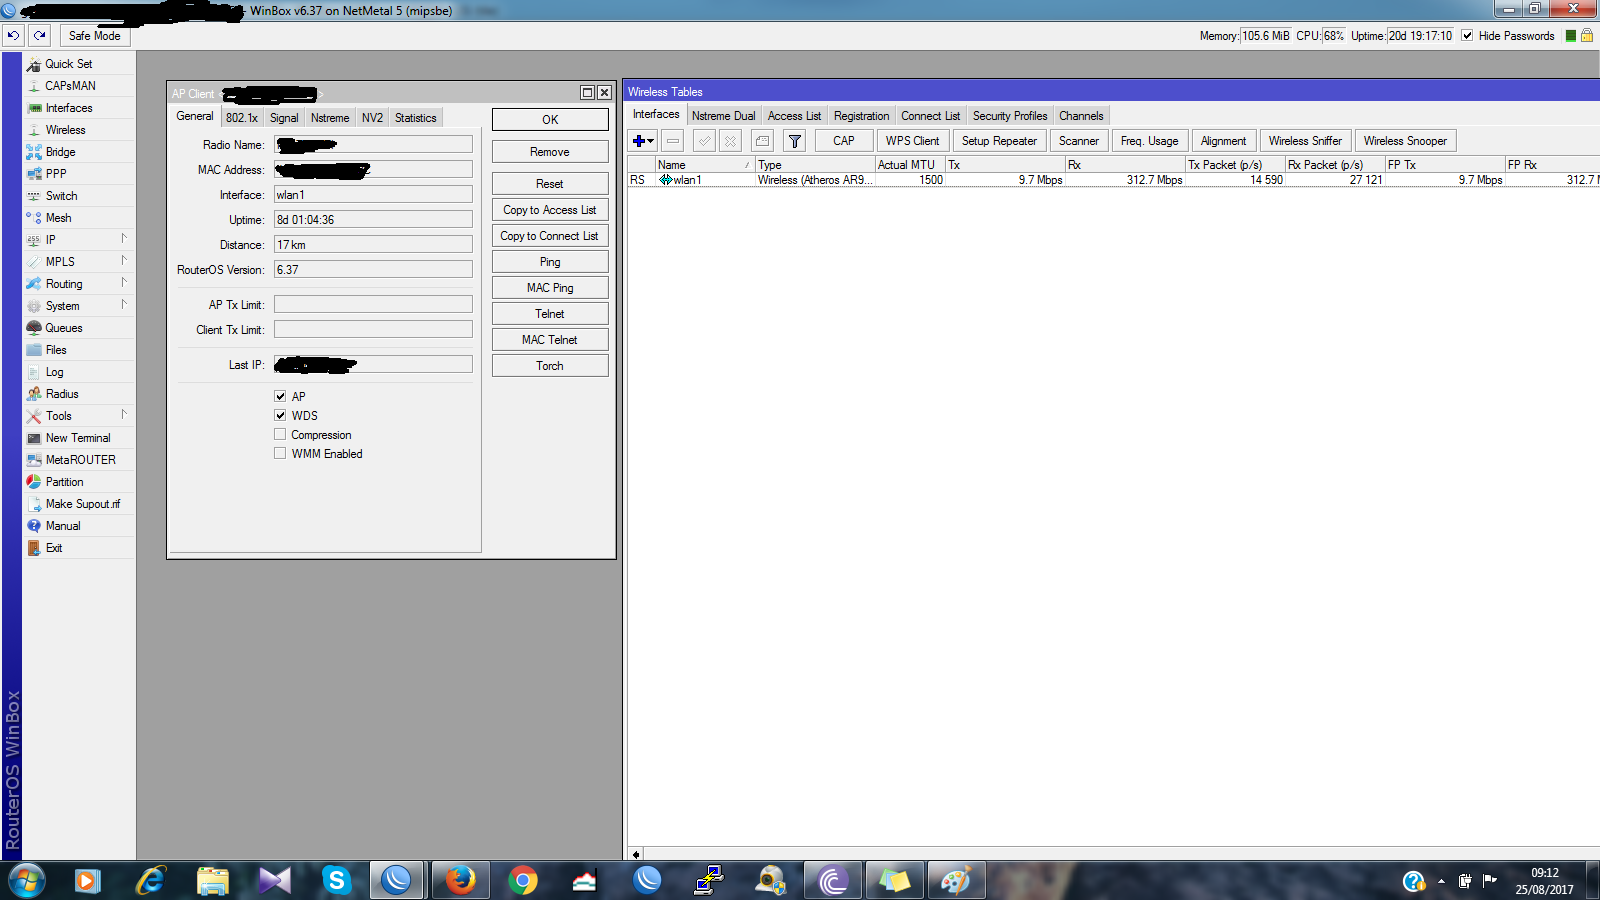The height and width of the screenshot is (900, 1600).
Task: Toggle the Compression checkbox
Action: 280,434
